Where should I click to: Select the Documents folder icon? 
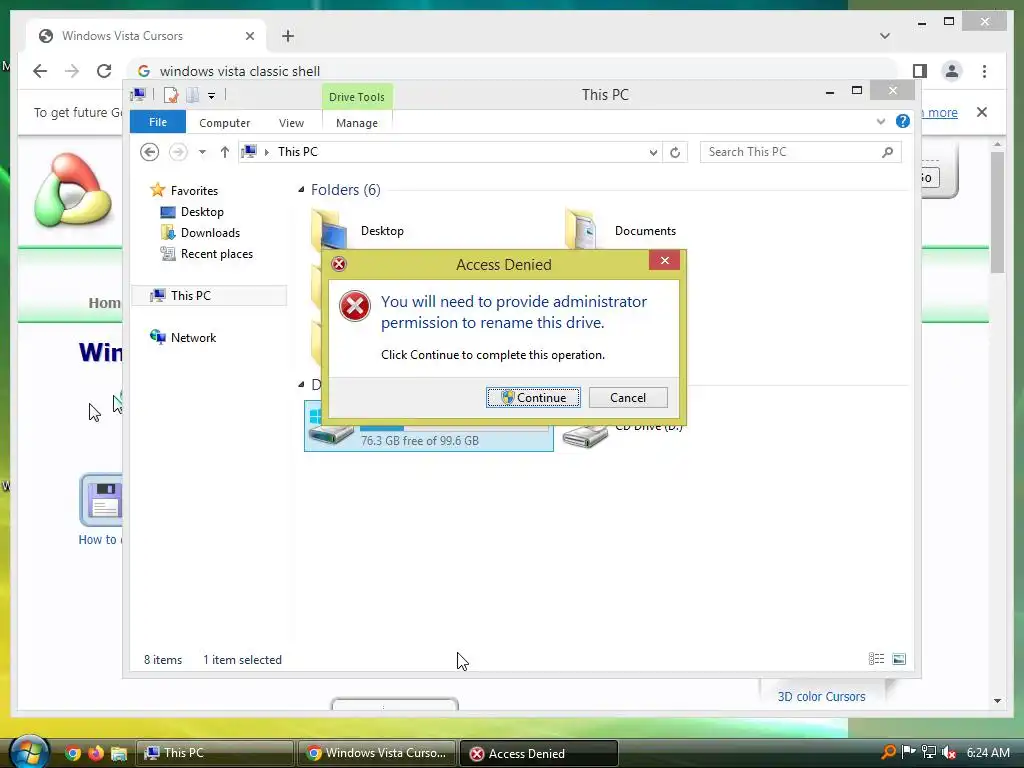click(581, 230)
